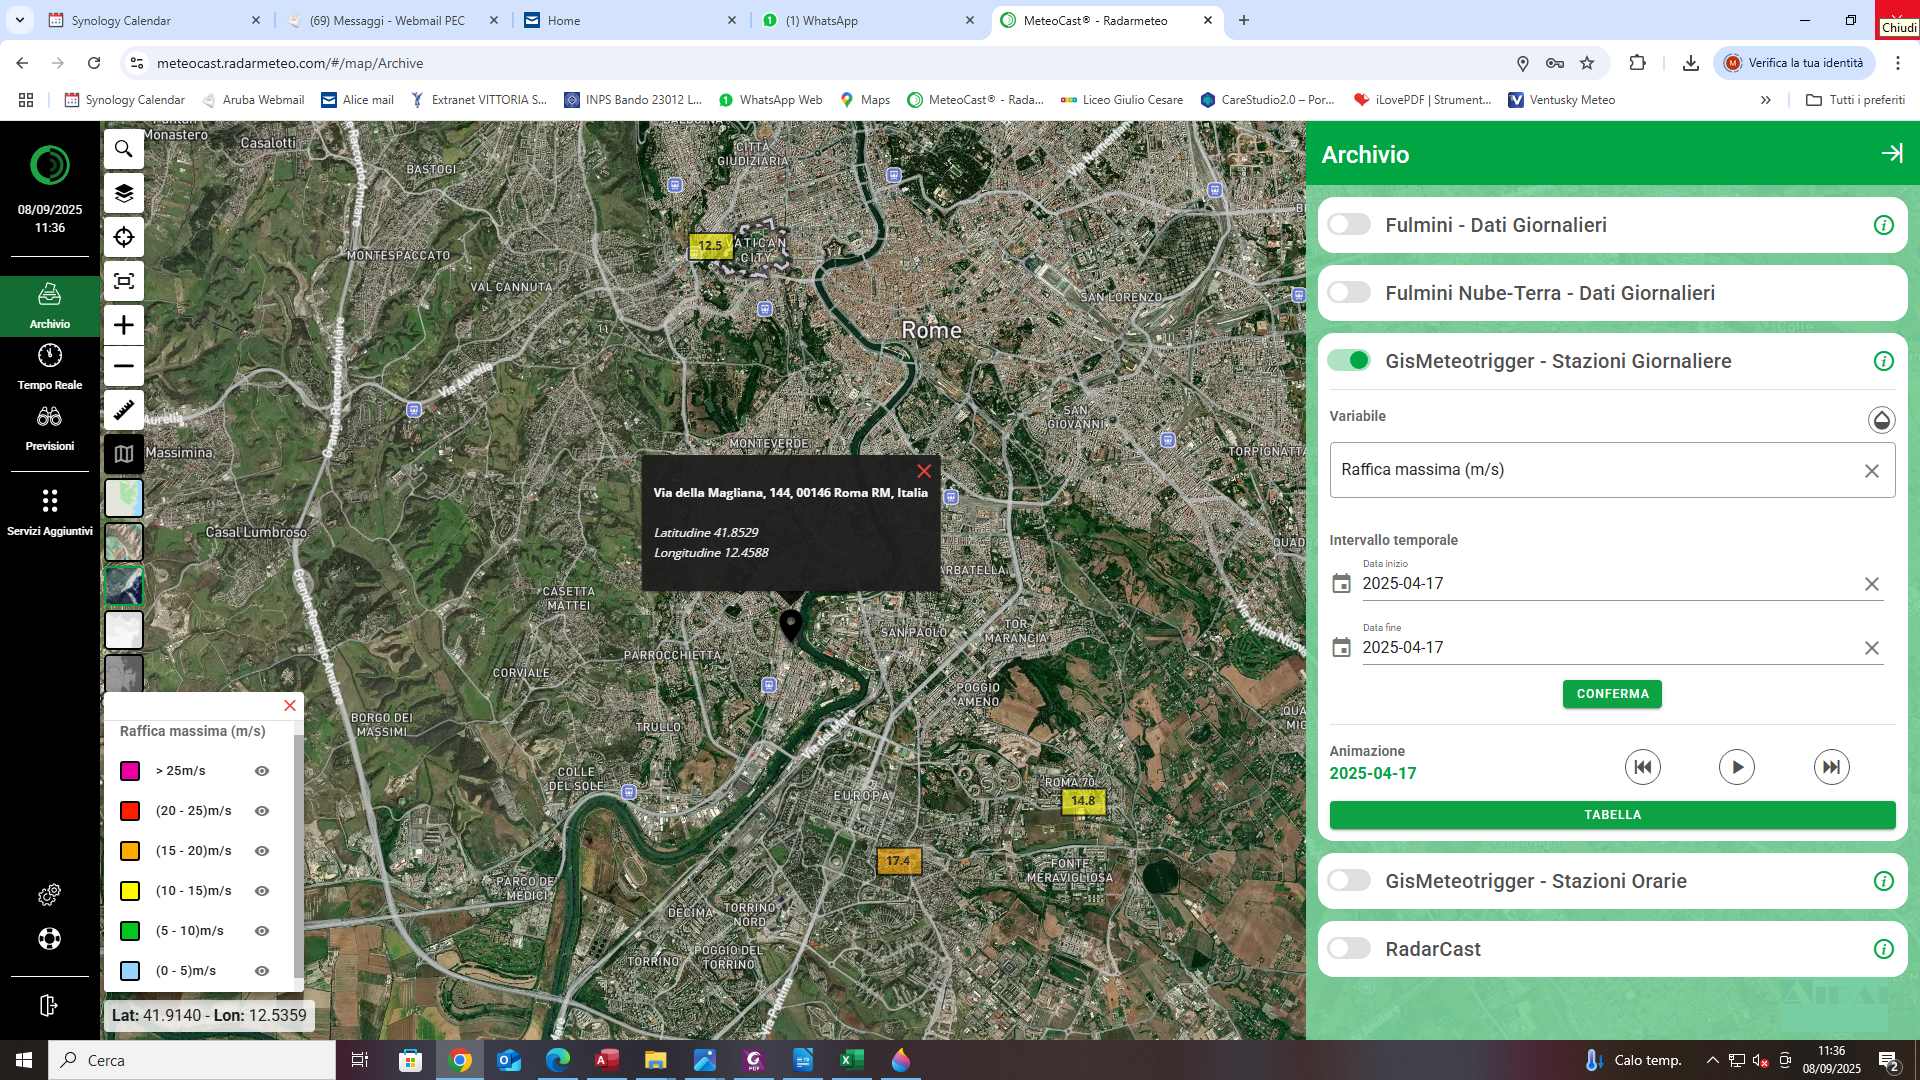Collapse the Archivio panel arrow

click(1891, 153)
